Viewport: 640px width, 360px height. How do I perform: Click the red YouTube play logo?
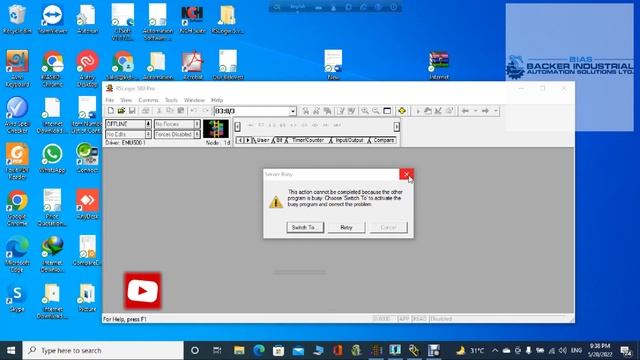(x=142, y=291)
